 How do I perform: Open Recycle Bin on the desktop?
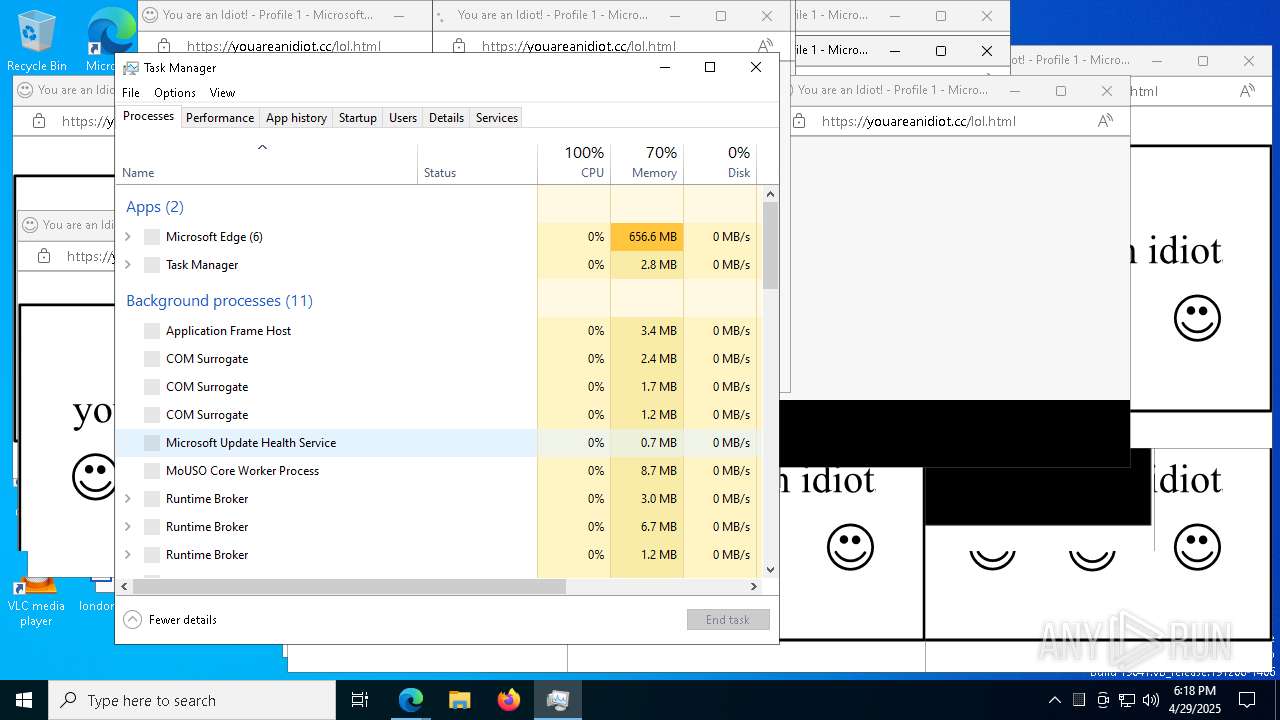click(37, 40)
